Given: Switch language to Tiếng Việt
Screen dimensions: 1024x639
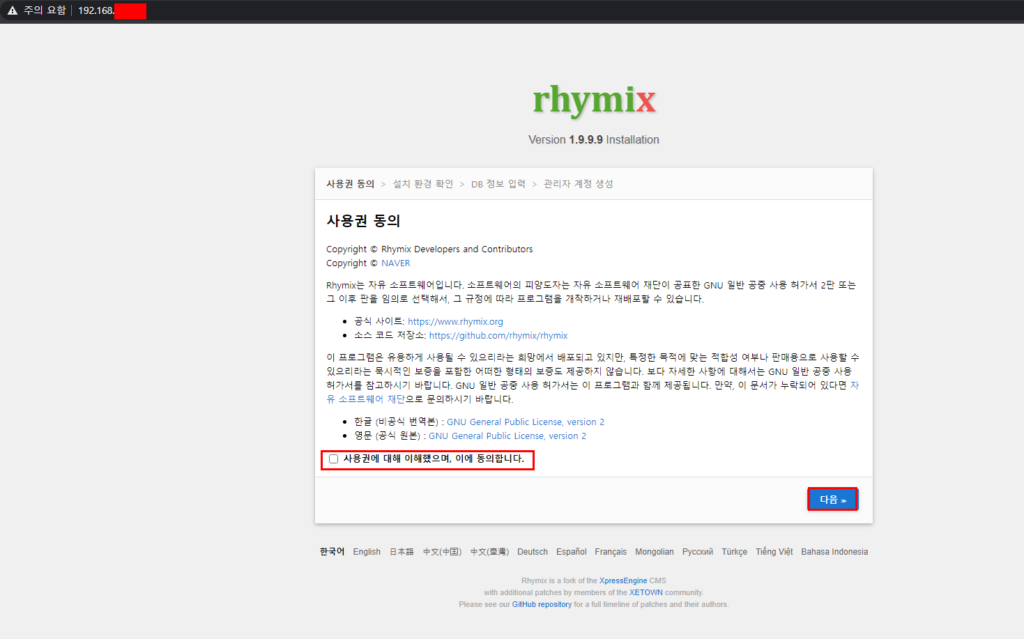Looking at the screenshot, I should tap(774, 551).
